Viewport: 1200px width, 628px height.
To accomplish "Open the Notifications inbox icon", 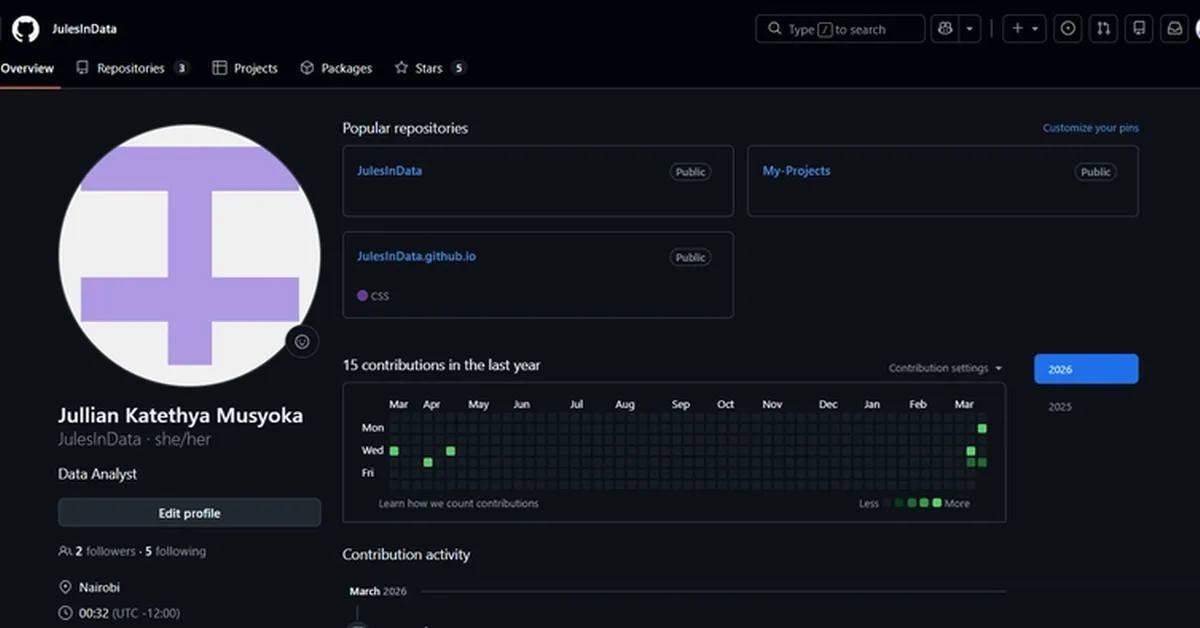I will point(1174,29).
